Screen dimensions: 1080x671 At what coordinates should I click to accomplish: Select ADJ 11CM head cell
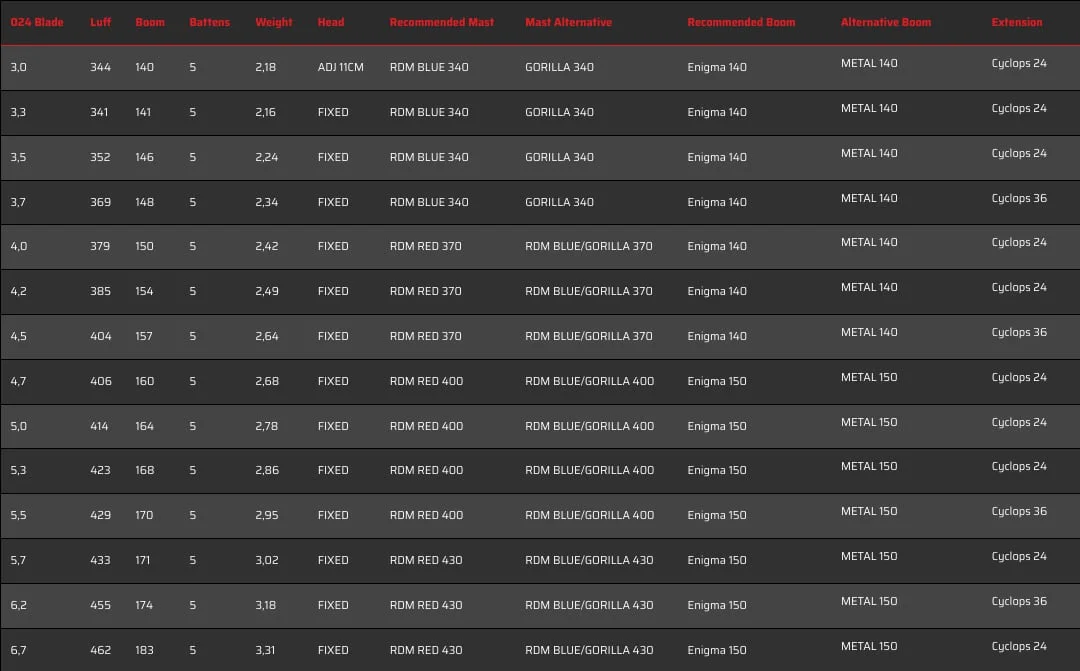pos(340,68)
